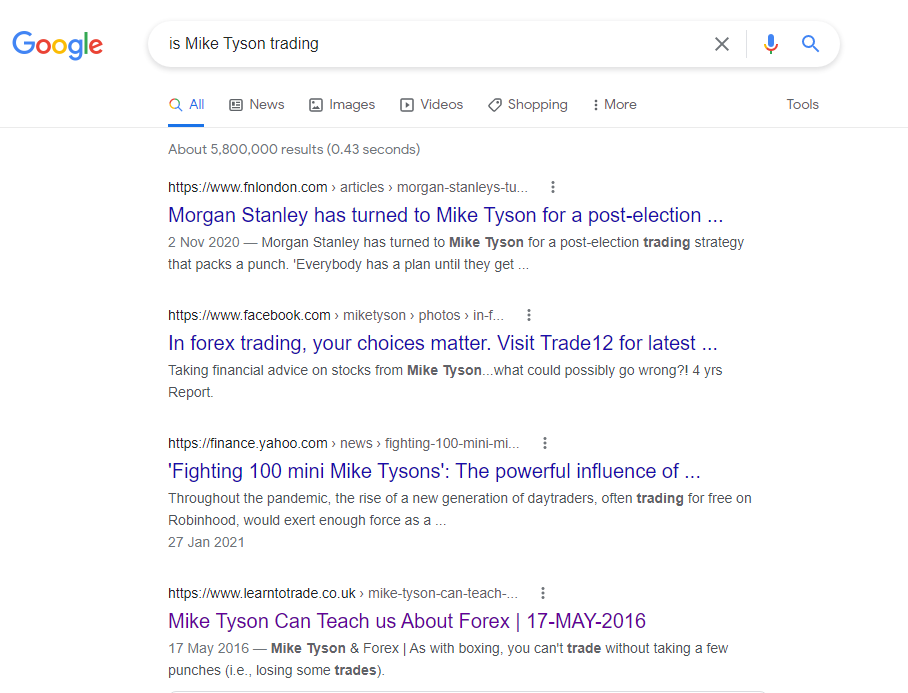
Task: Open Morgan Stanley Mike Tyson article link
Action: click(x=445, y=215)
